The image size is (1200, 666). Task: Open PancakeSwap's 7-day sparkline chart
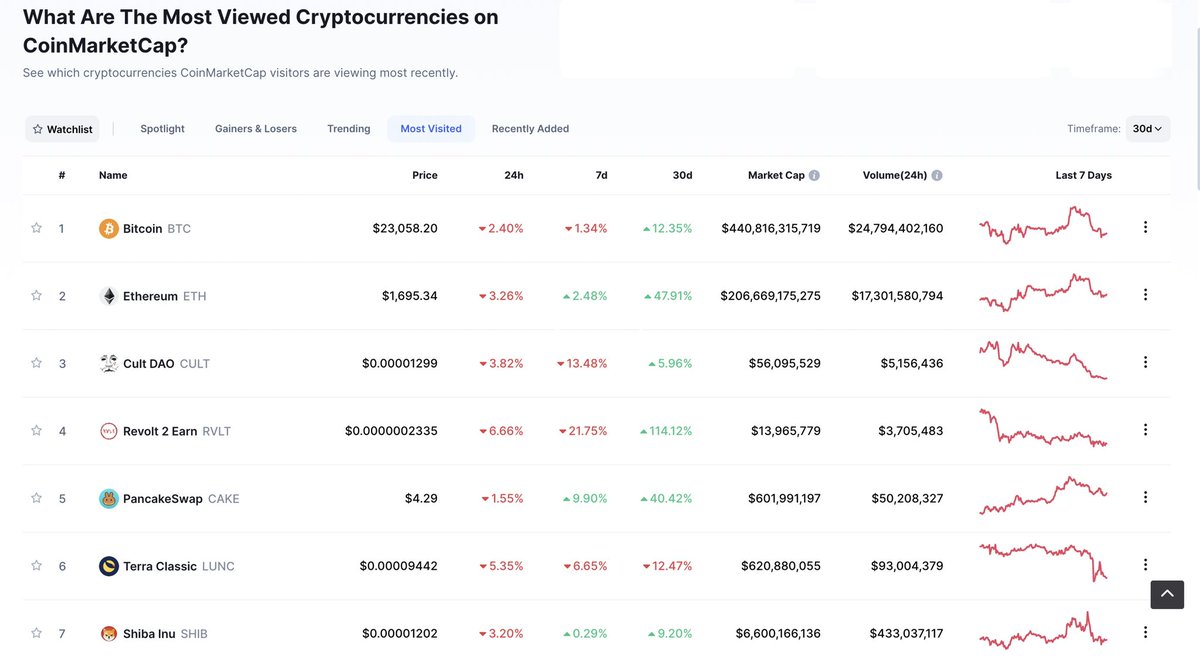[x=1043, y=495]
